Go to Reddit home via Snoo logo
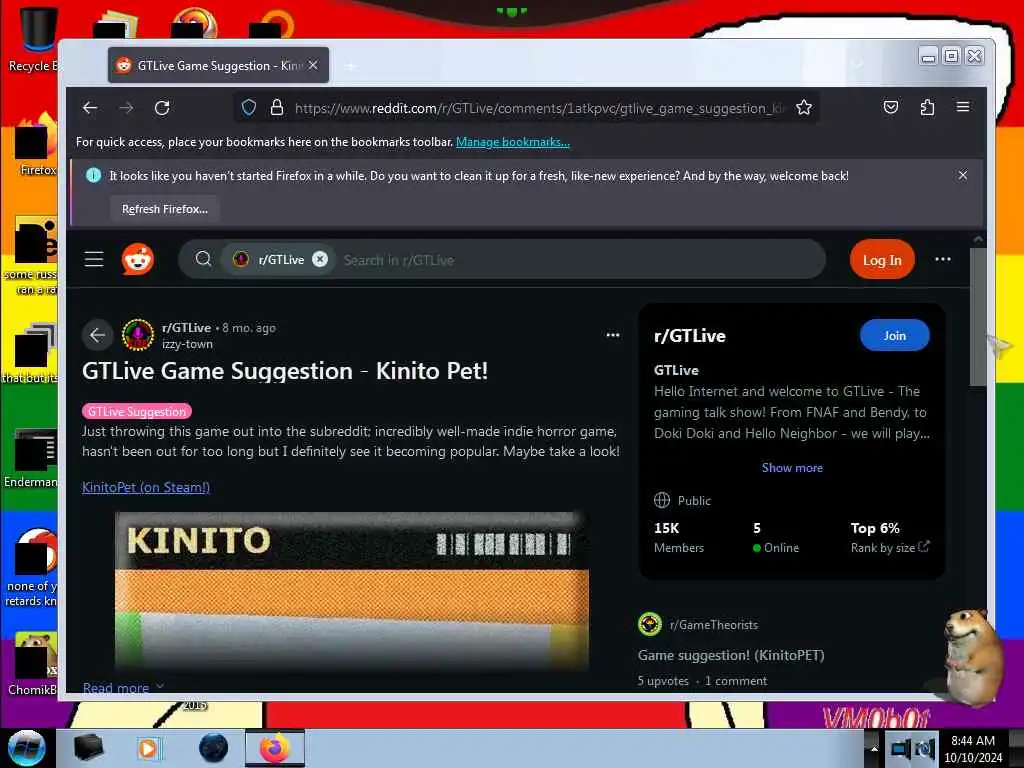 click(x=138, y=259)
